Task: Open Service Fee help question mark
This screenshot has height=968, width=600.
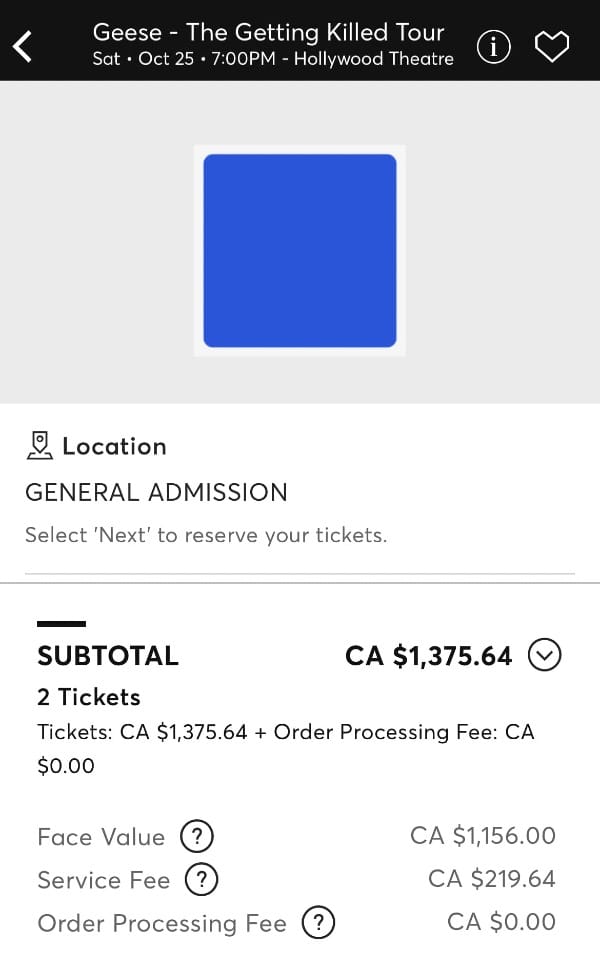Action: pos(202,880)
